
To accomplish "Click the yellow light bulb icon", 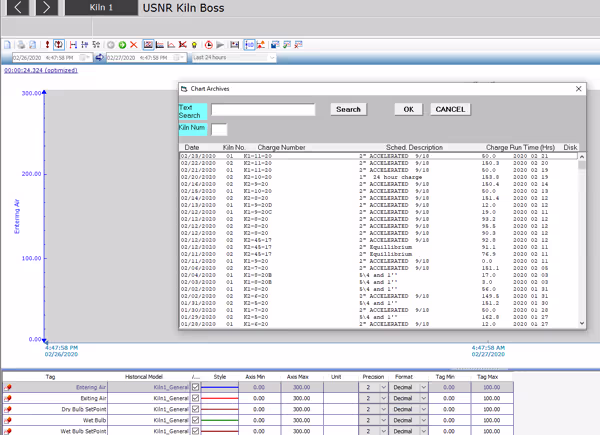I will point(194,45).
